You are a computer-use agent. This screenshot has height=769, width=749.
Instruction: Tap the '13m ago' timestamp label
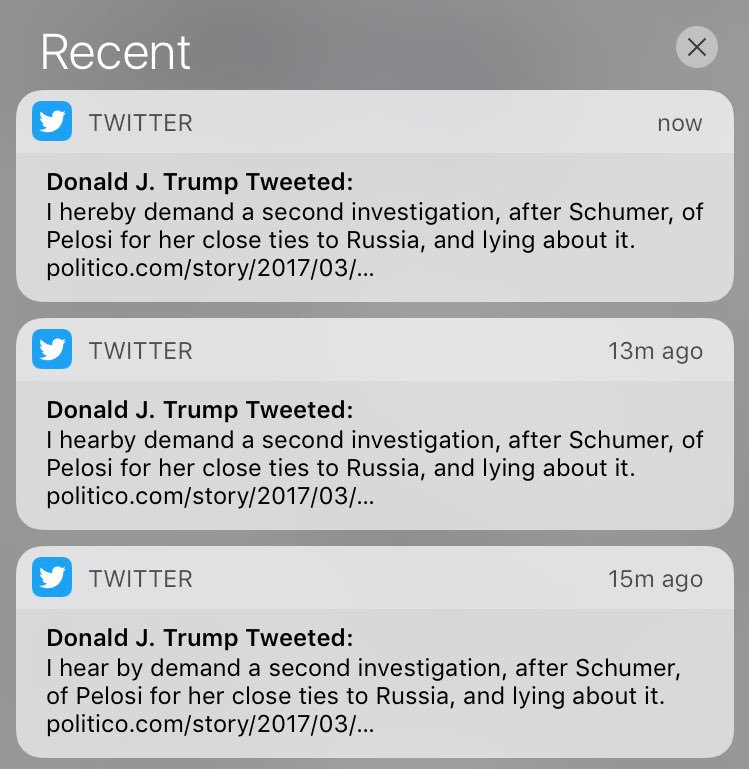[x=656, y=351]
